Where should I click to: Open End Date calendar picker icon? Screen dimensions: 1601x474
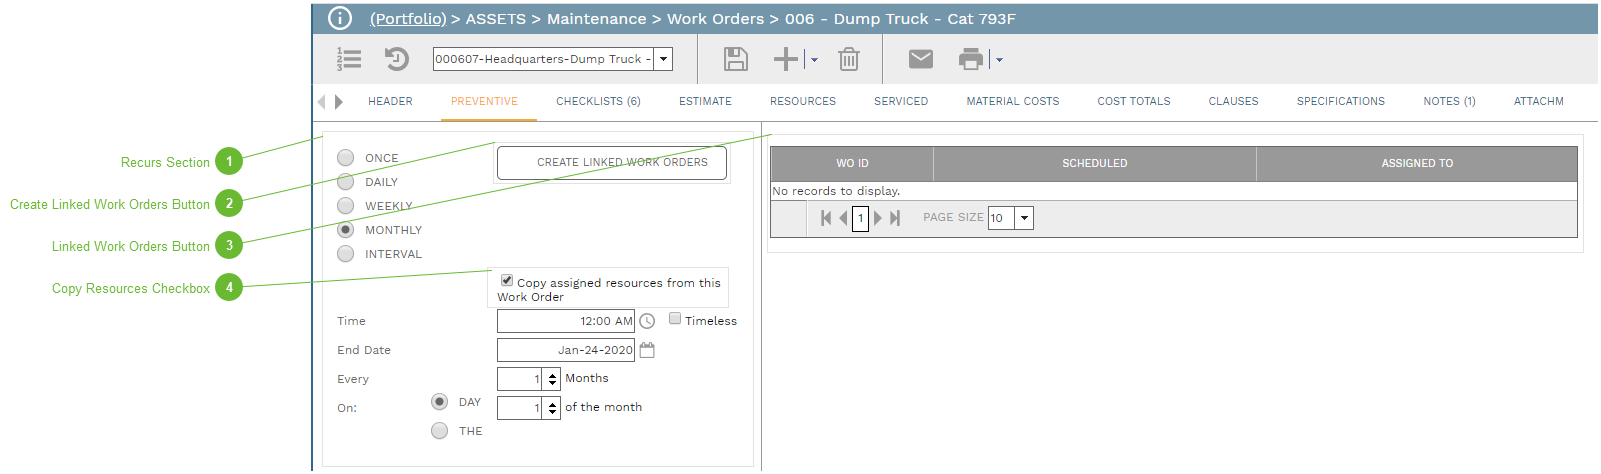coord(647,350)
